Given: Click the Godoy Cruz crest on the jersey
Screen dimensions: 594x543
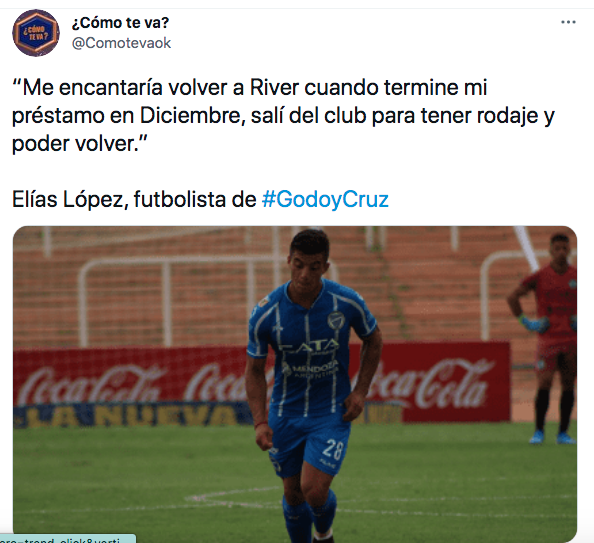Looking at the screenshot, I should click(336, 320).
